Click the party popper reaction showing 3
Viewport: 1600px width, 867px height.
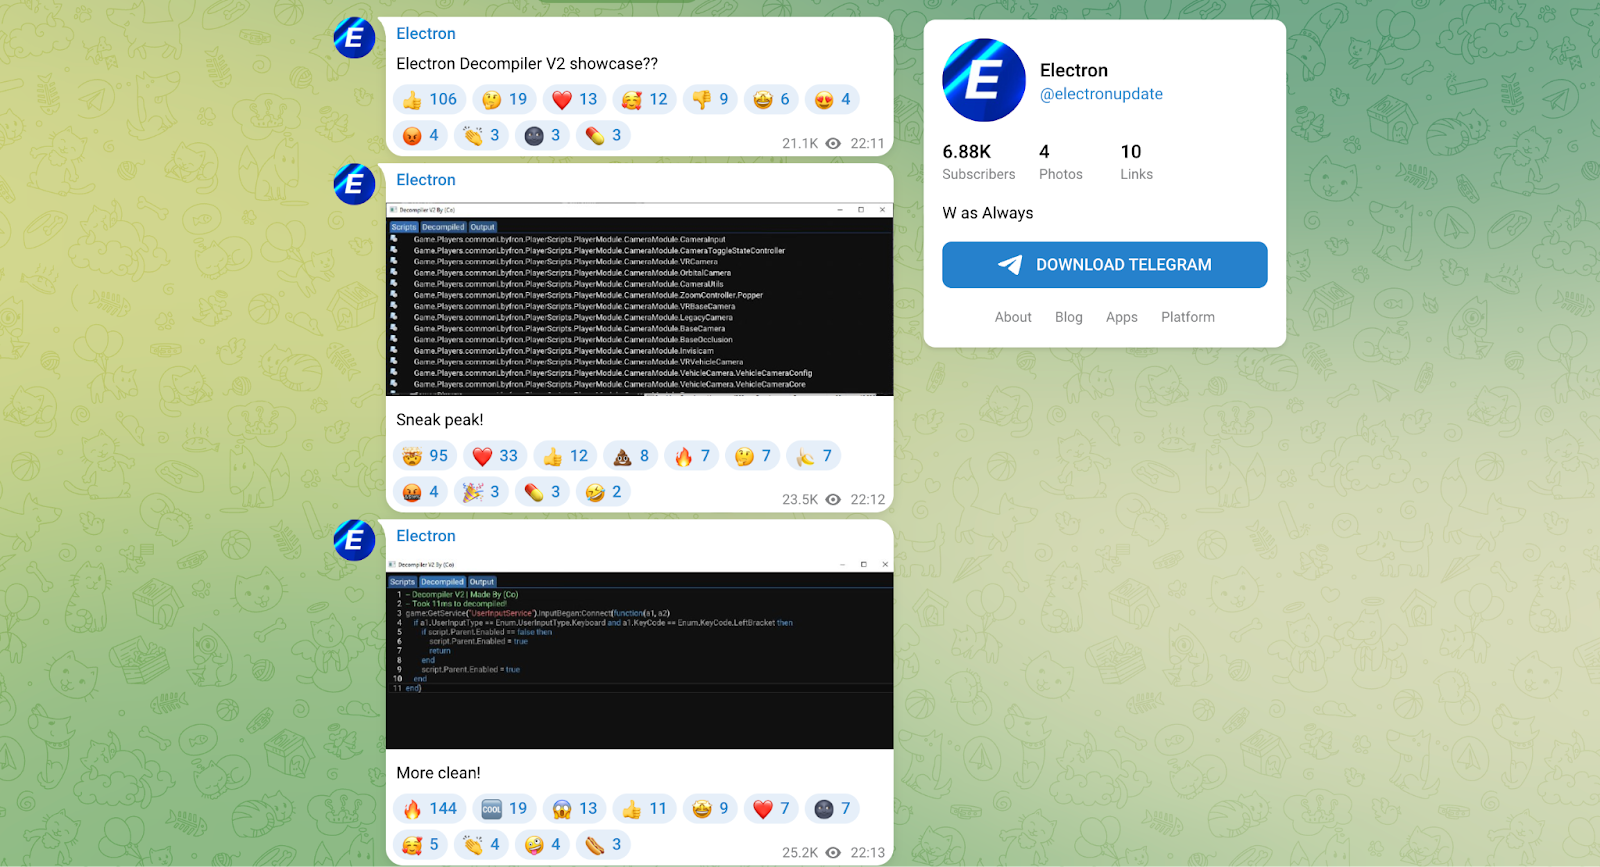(481, 492)
